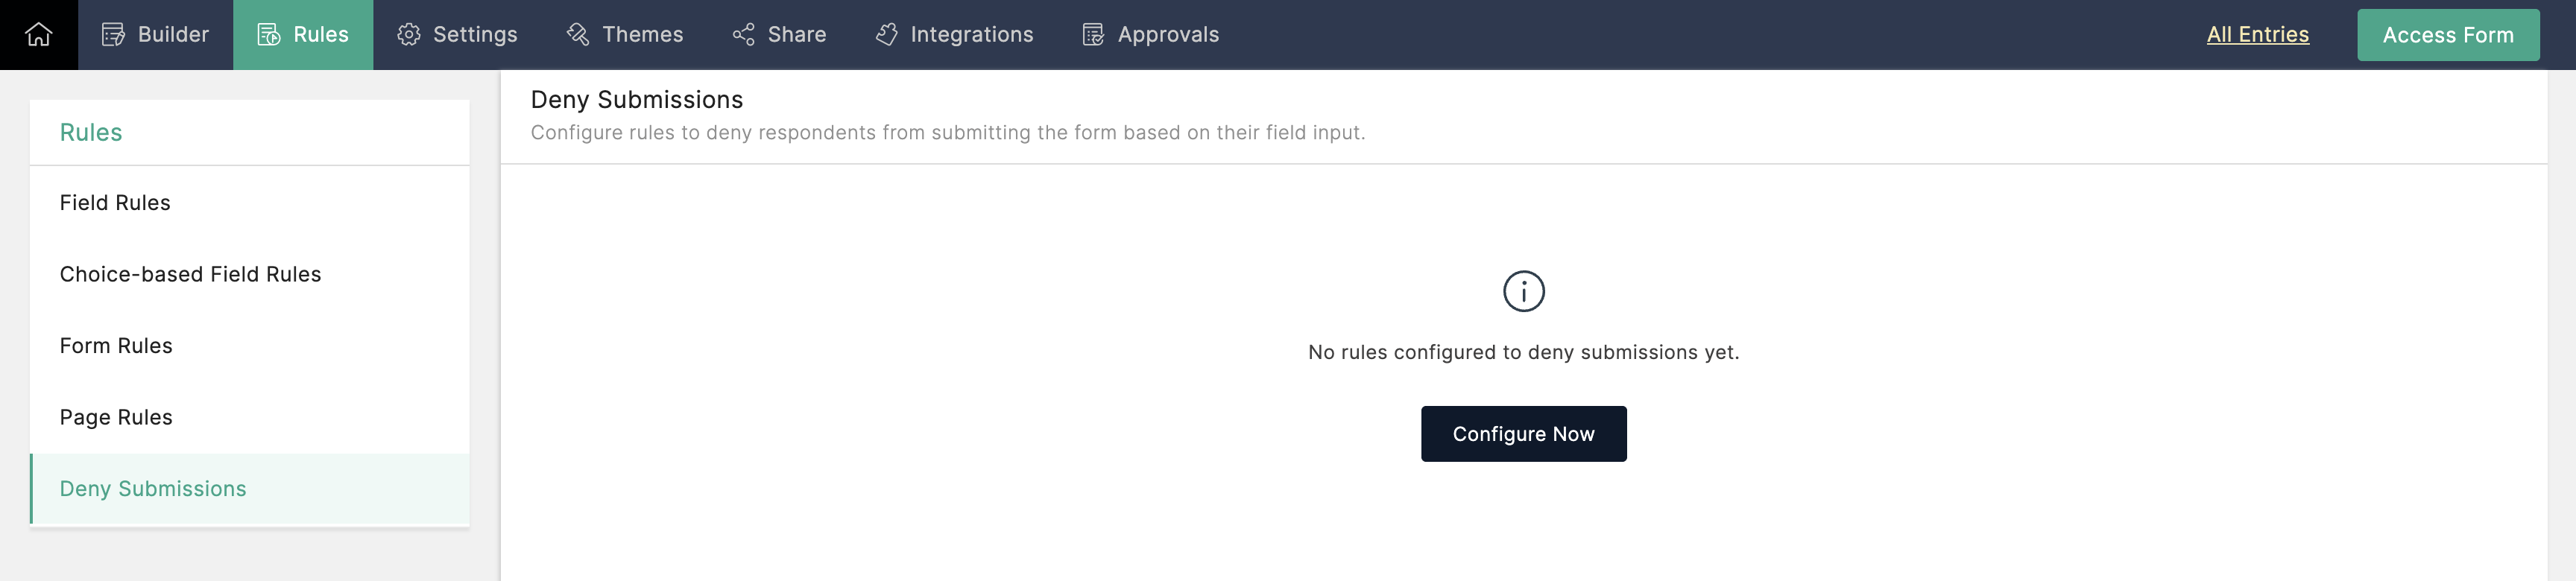The image size is (2576, 581).
Task: Click the Builder form icon
Action: (113, 35)
